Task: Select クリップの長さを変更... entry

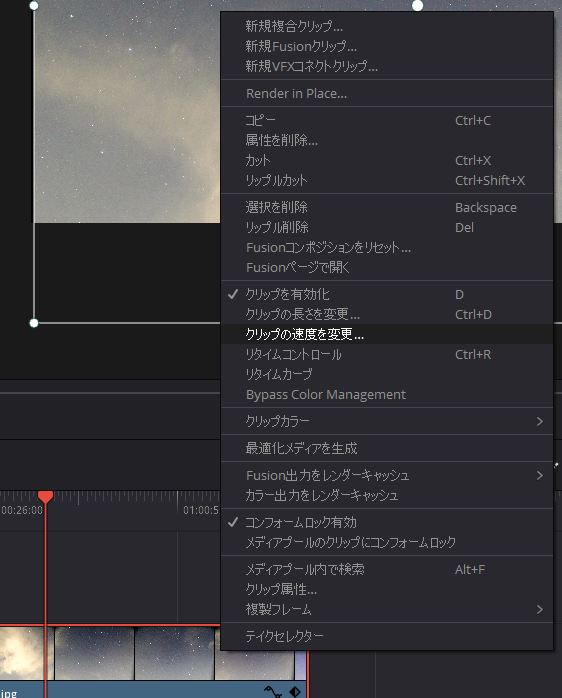Action: (387, 314)
